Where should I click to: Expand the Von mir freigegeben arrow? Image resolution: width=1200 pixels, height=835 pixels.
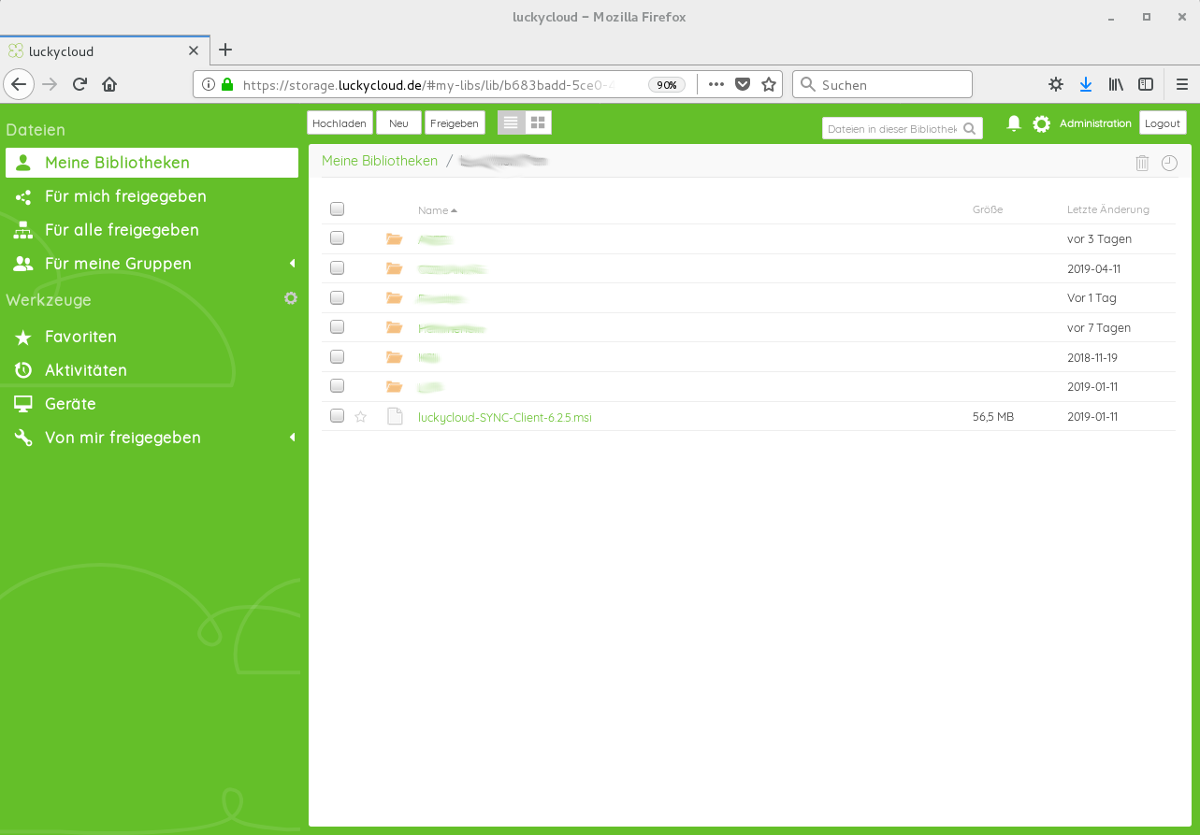click(x=292, y=438)
